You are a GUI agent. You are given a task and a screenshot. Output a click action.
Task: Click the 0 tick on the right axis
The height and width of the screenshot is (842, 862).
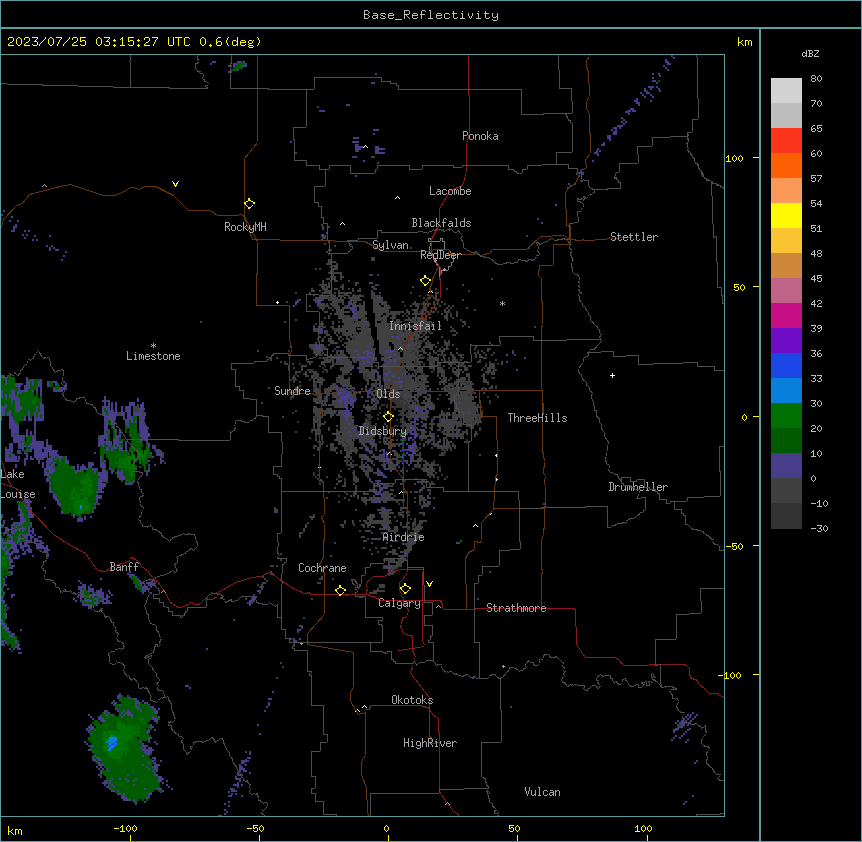[x=744, y=417]
